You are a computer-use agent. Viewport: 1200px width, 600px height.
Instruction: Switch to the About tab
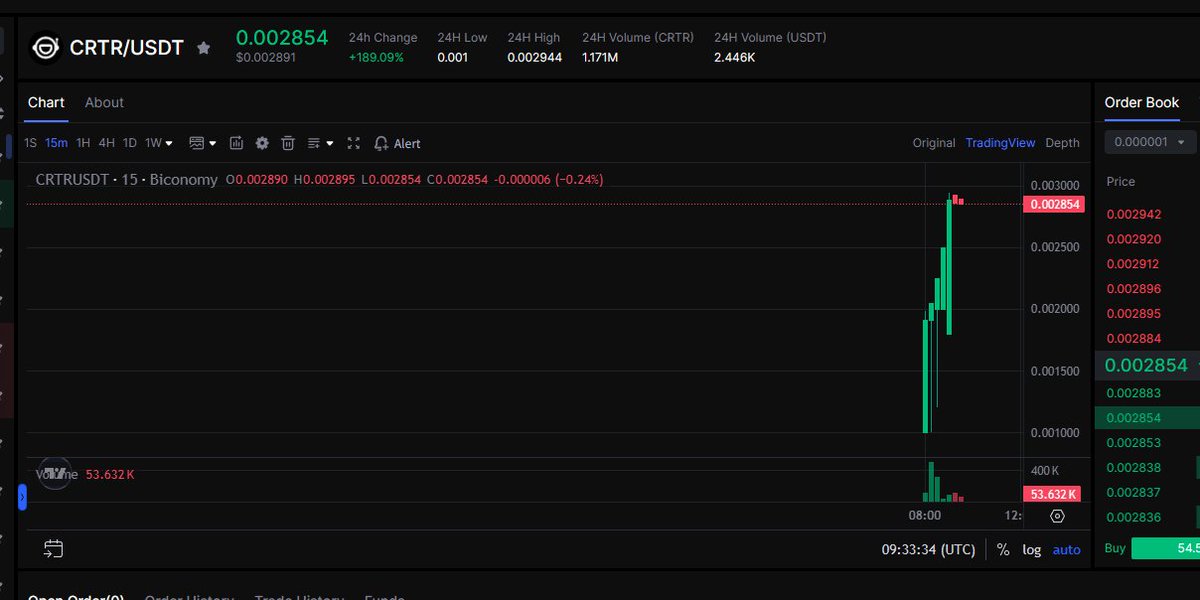[x=104, y=102]
